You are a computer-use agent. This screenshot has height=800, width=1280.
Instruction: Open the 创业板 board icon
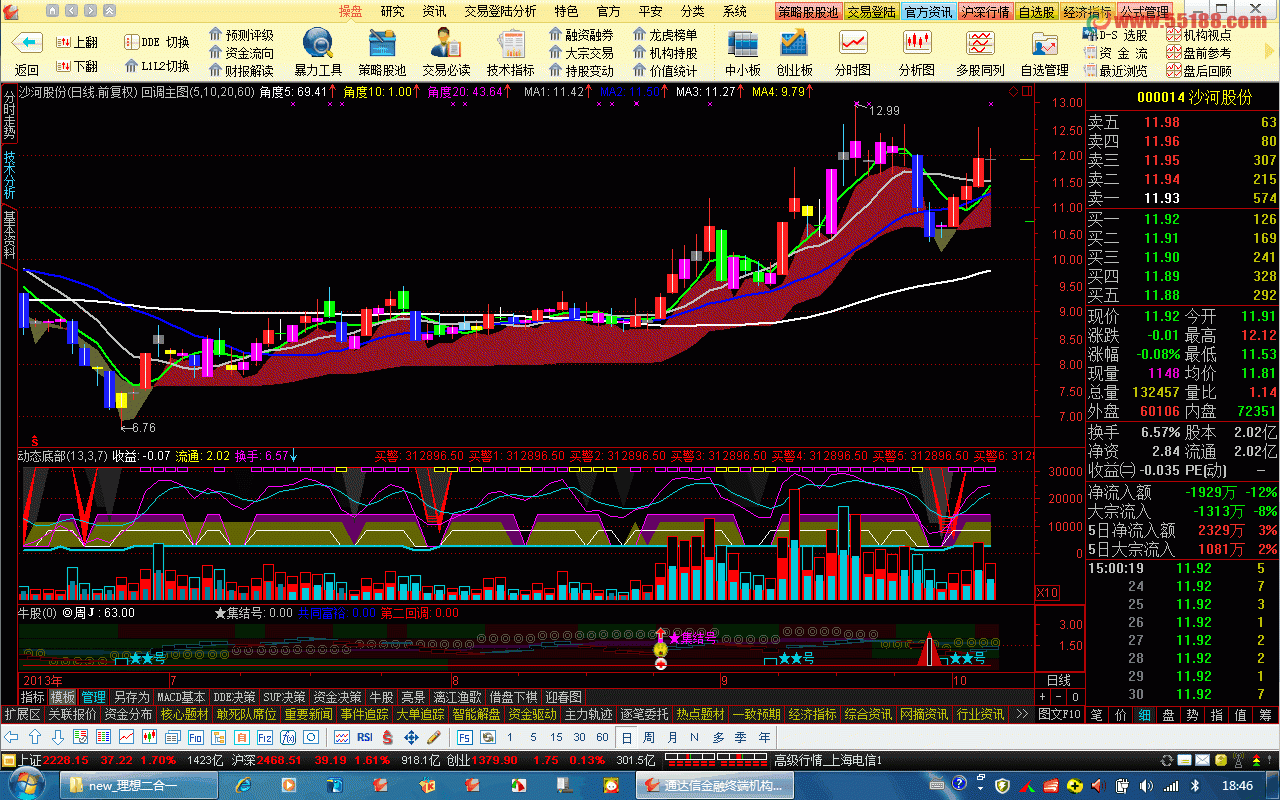pos(794,43)
